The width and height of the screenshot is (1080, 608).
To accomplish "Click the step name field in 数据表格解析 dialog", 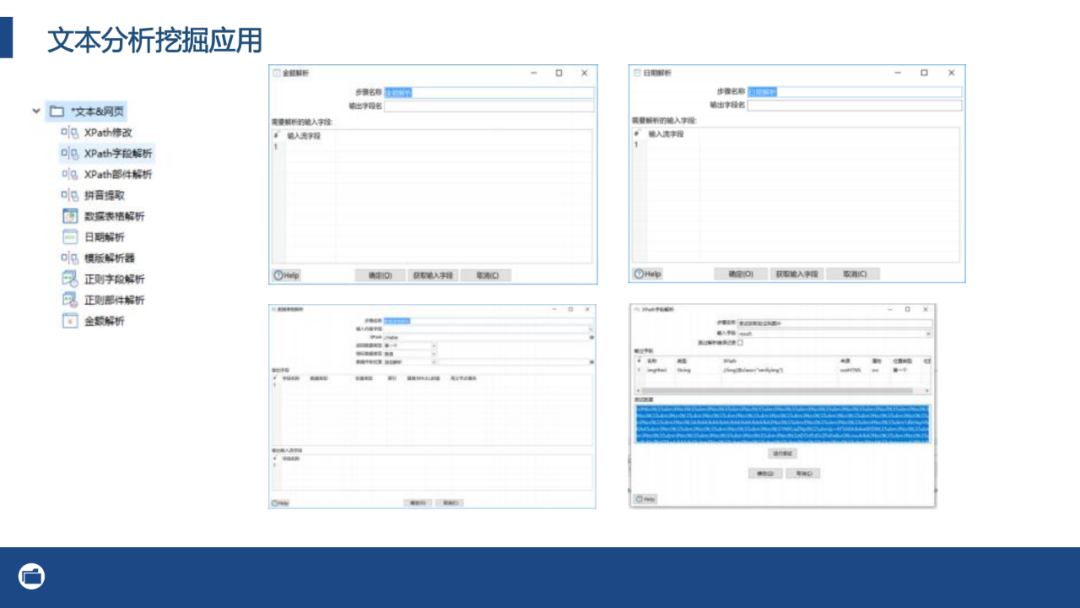I will click(488, 321).
